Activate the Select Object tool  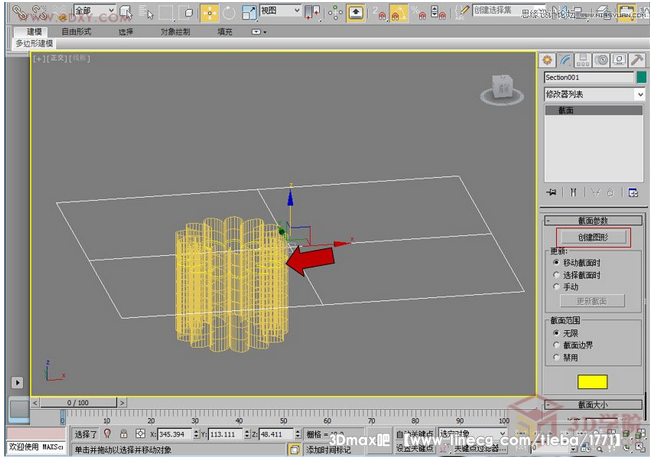click(125, 13)
